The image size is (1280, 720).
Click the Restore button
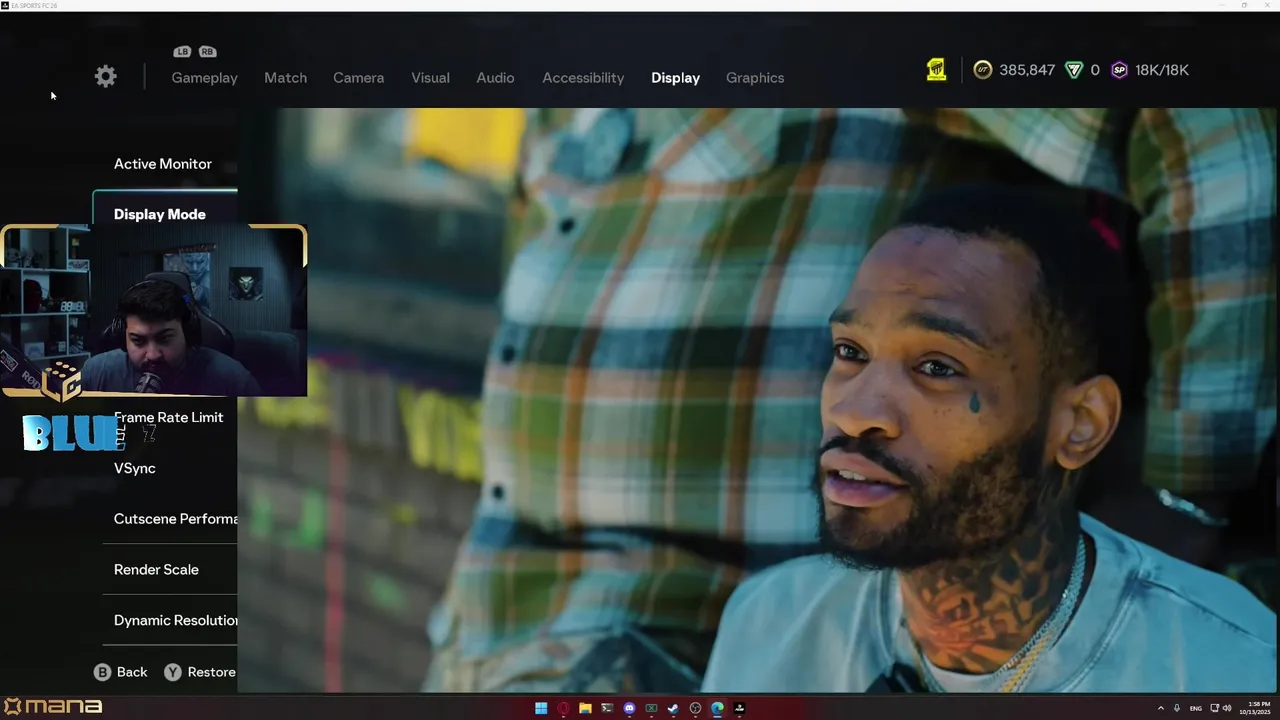(x=200, y=672)
